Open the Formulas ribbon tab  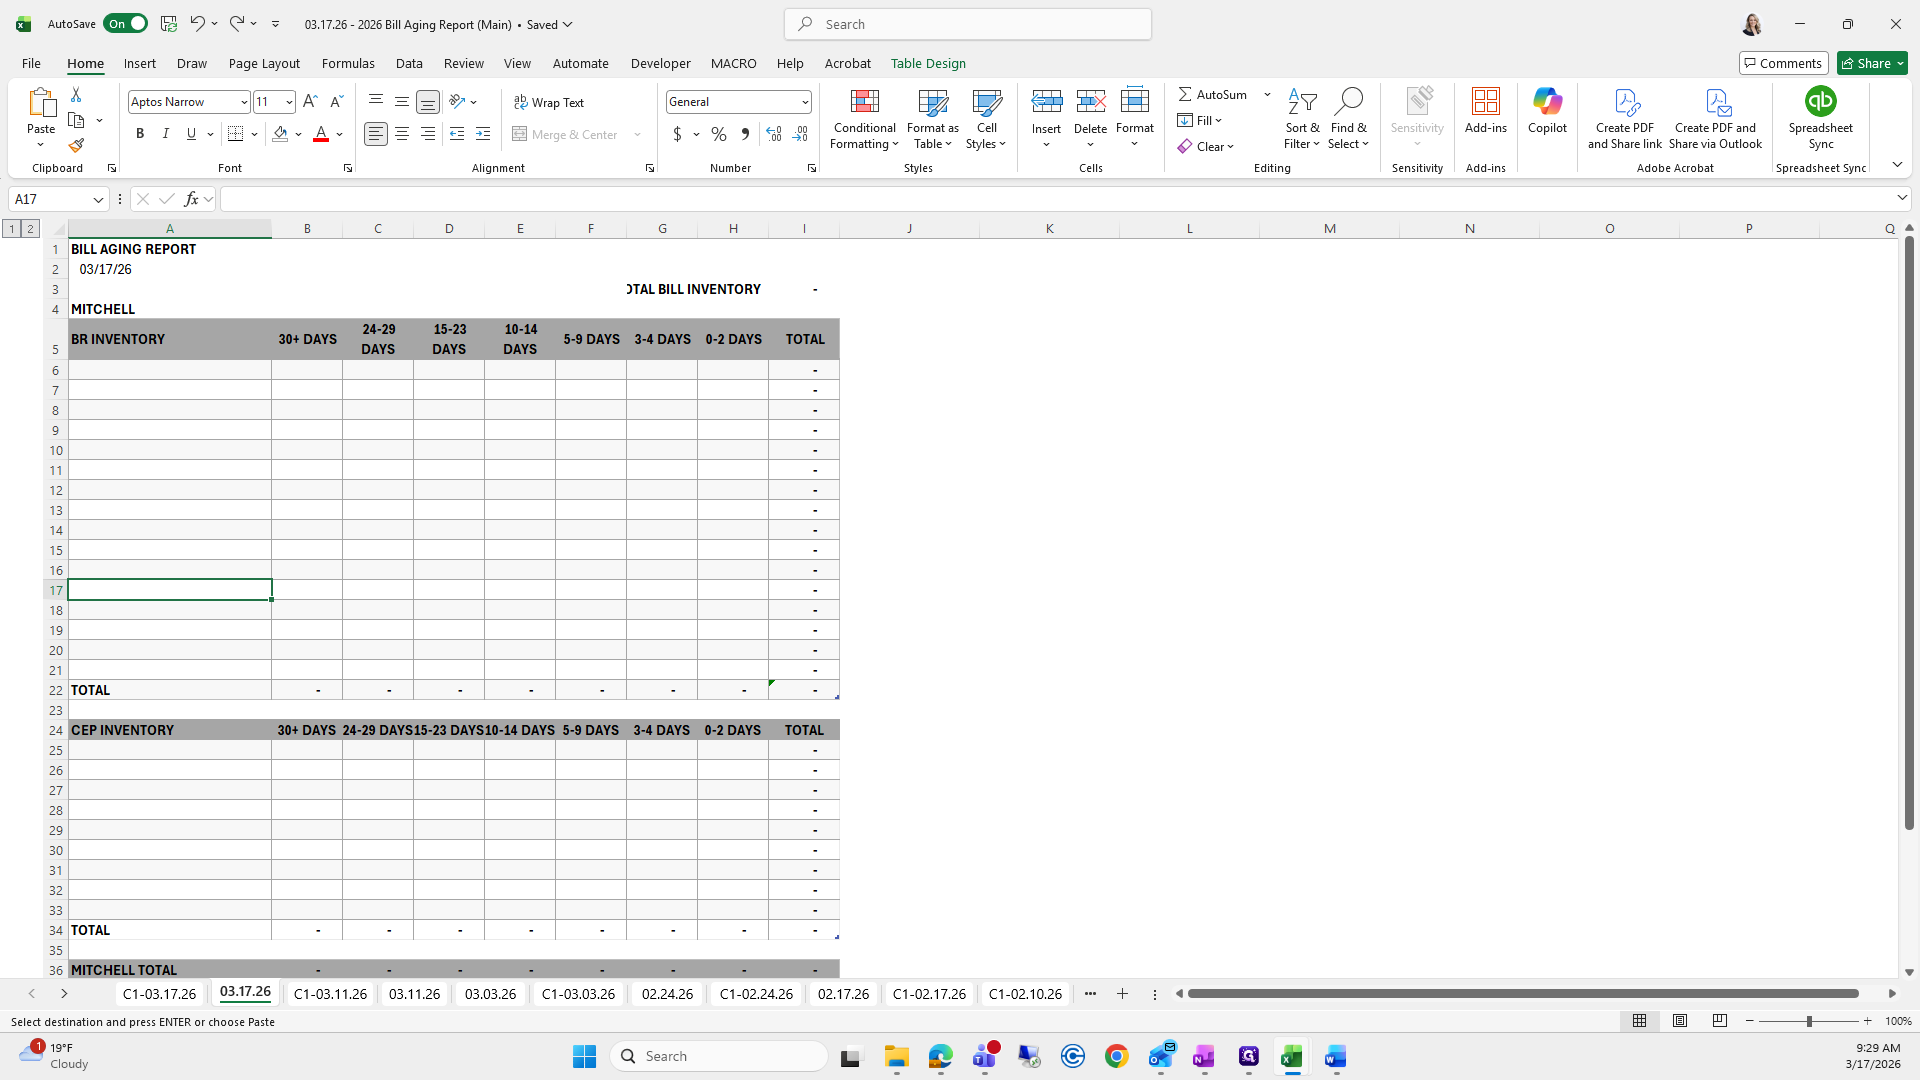(x=348, y=63)
